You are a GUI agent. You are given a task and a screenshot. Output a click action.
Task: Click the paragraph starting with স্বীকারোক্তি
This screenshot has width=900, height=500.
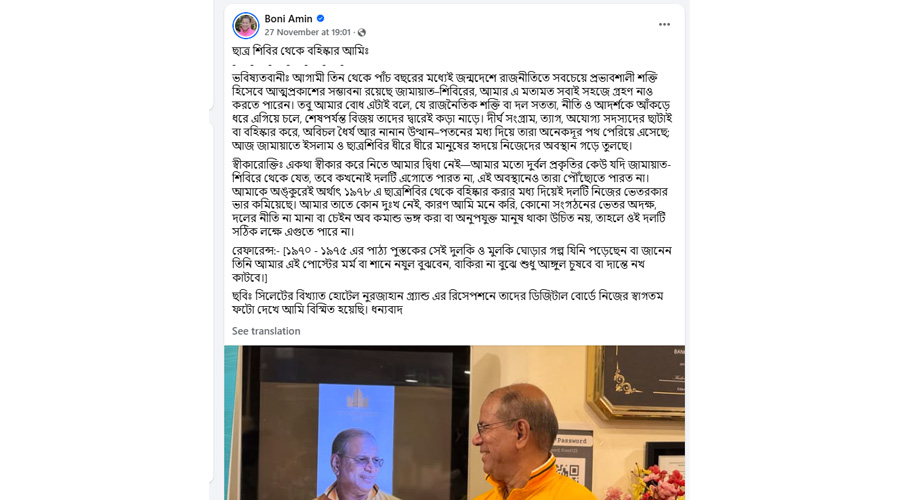point(452,198)
